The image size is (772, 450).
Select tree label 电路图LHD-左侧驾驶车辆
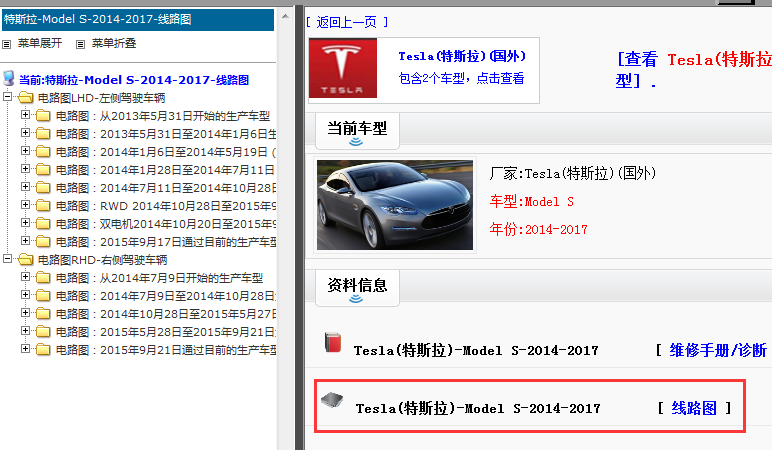(101, 98)
